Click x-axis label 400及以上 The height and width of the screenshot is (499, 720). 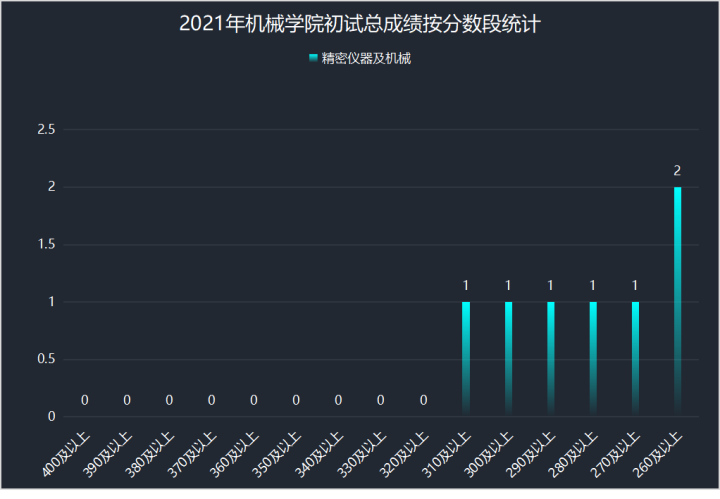click(66, 454)
